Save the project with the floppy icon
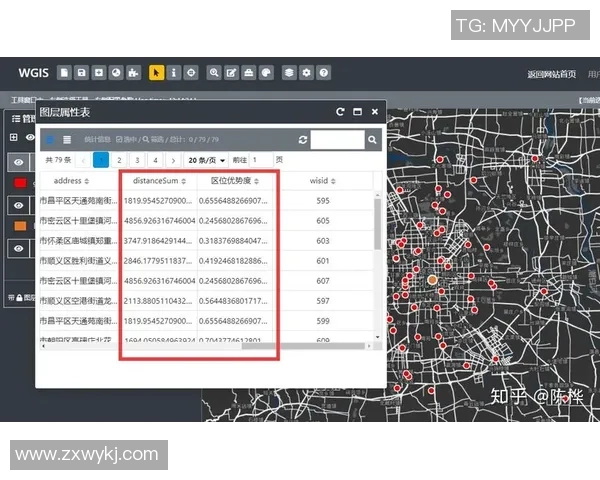This screenshot has height=480, width=600. click(82, 73)
